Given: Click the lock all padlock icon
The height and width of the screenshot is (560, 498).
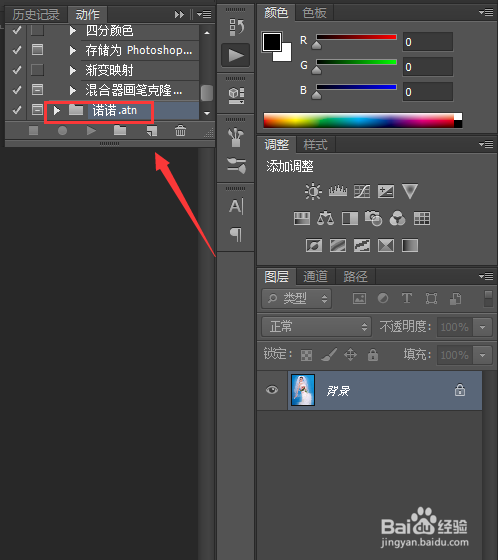Looking at the screenshot, I should [x=373, y=355].
